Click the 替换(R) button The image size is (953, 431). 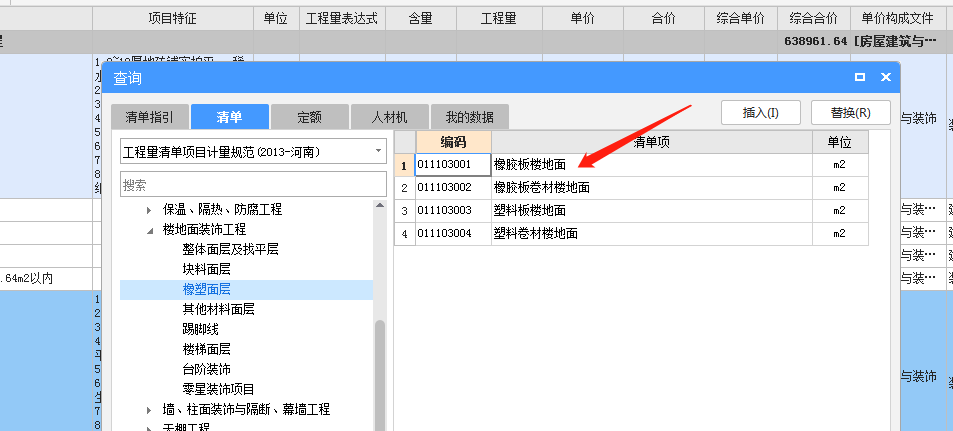point(851,113)
